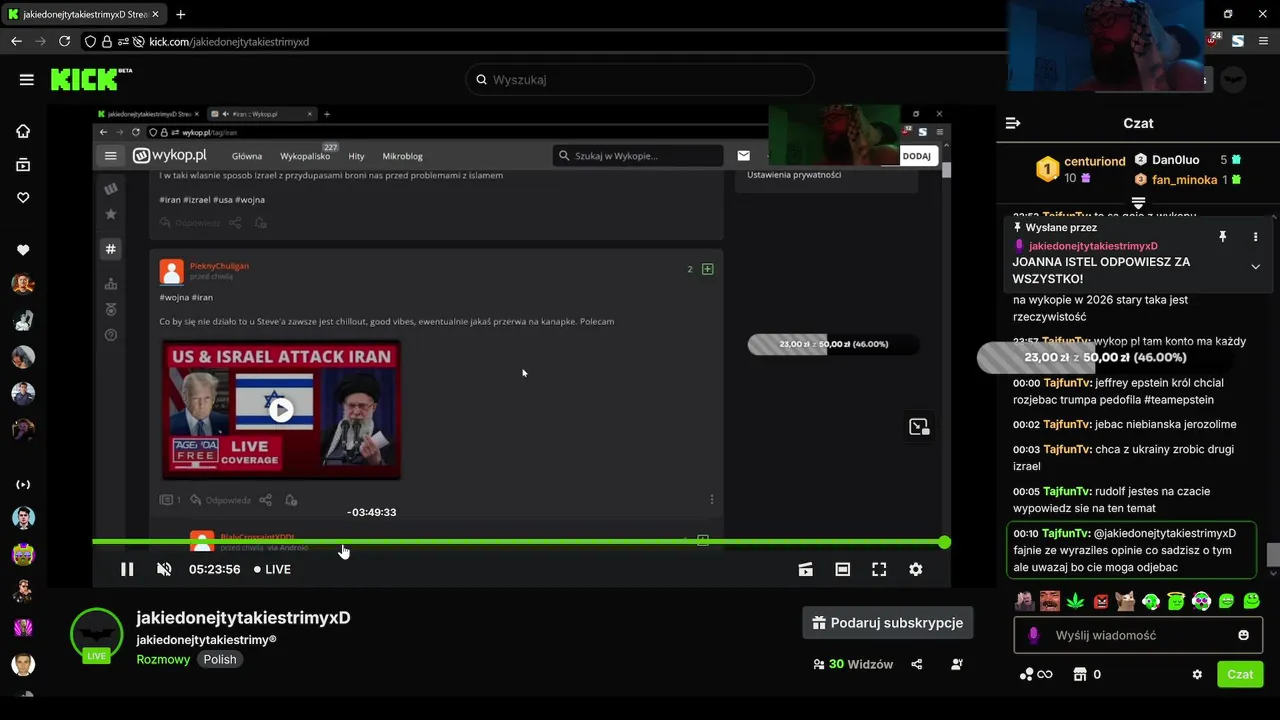Click Dan0luo in the gift leaderboard
Screen dimensions: 1280x720
tap(1175, 160)
